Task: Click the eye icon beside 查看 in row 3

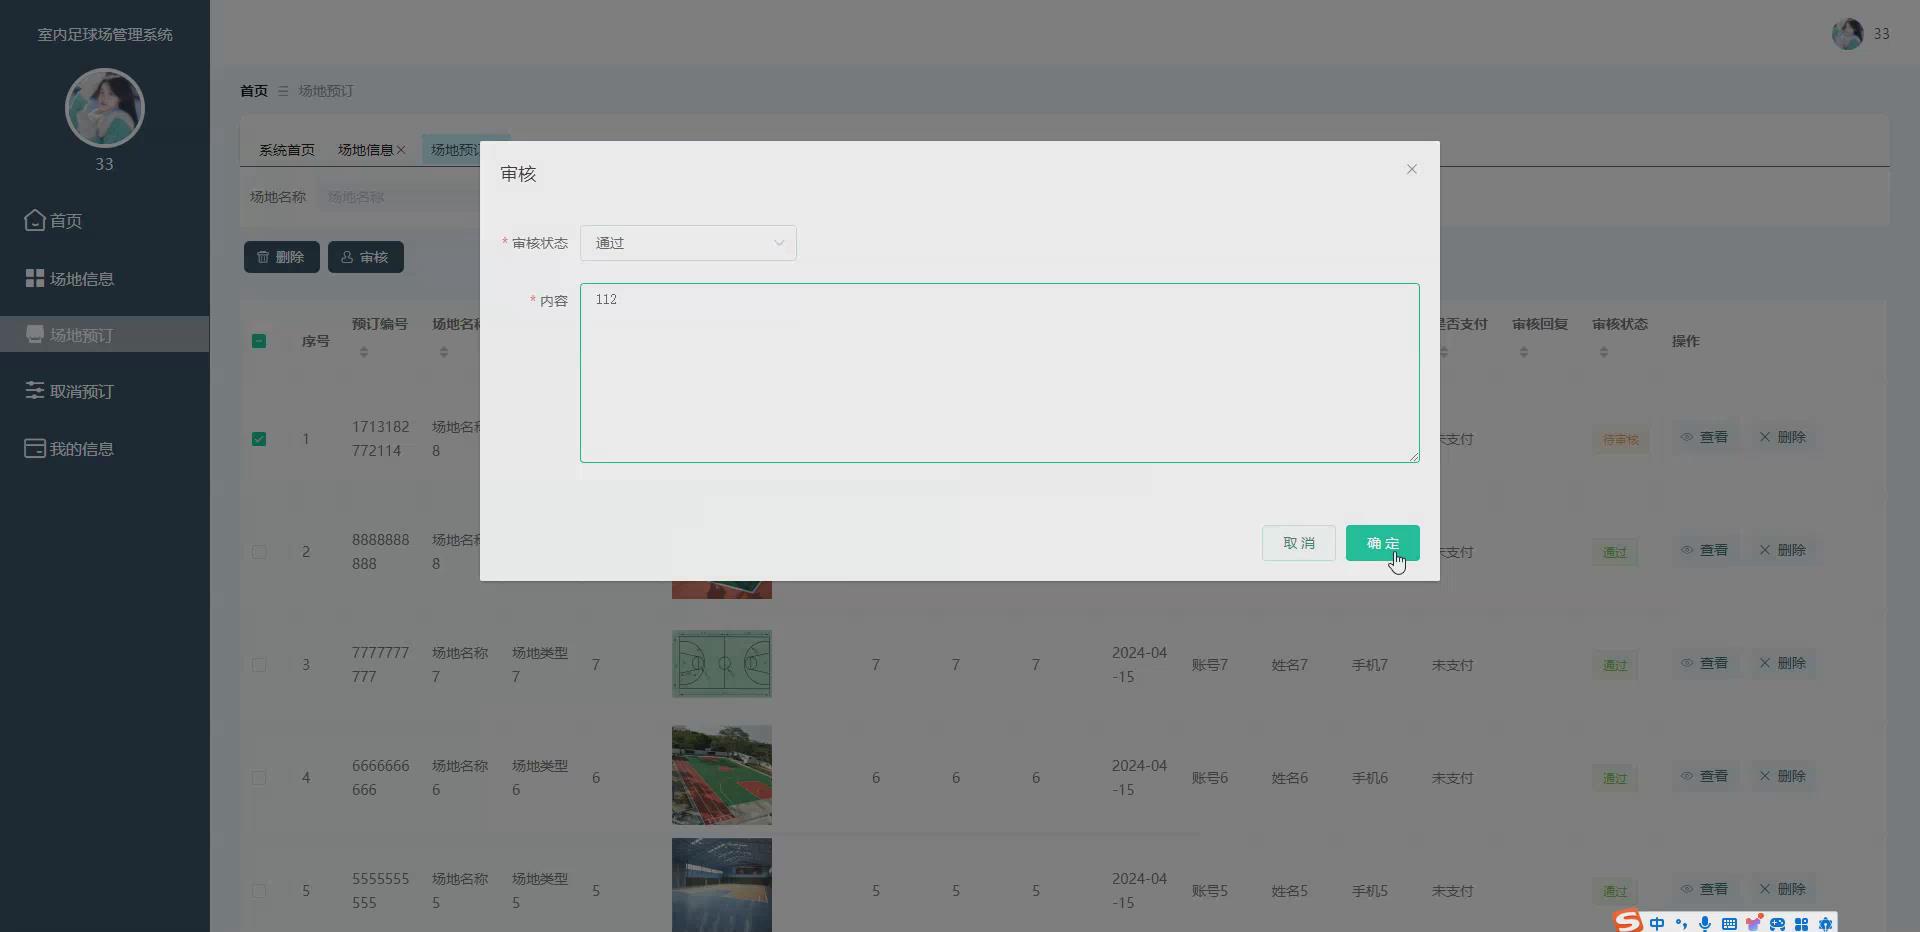Action: pos(1689,663)
